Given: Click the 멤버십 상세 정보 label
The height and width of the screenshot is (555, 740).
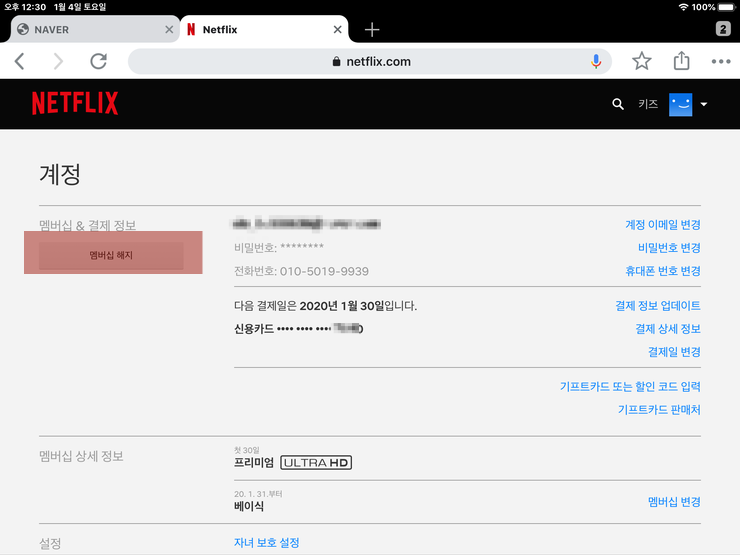Looking at the screenshot, I should 81,456.
